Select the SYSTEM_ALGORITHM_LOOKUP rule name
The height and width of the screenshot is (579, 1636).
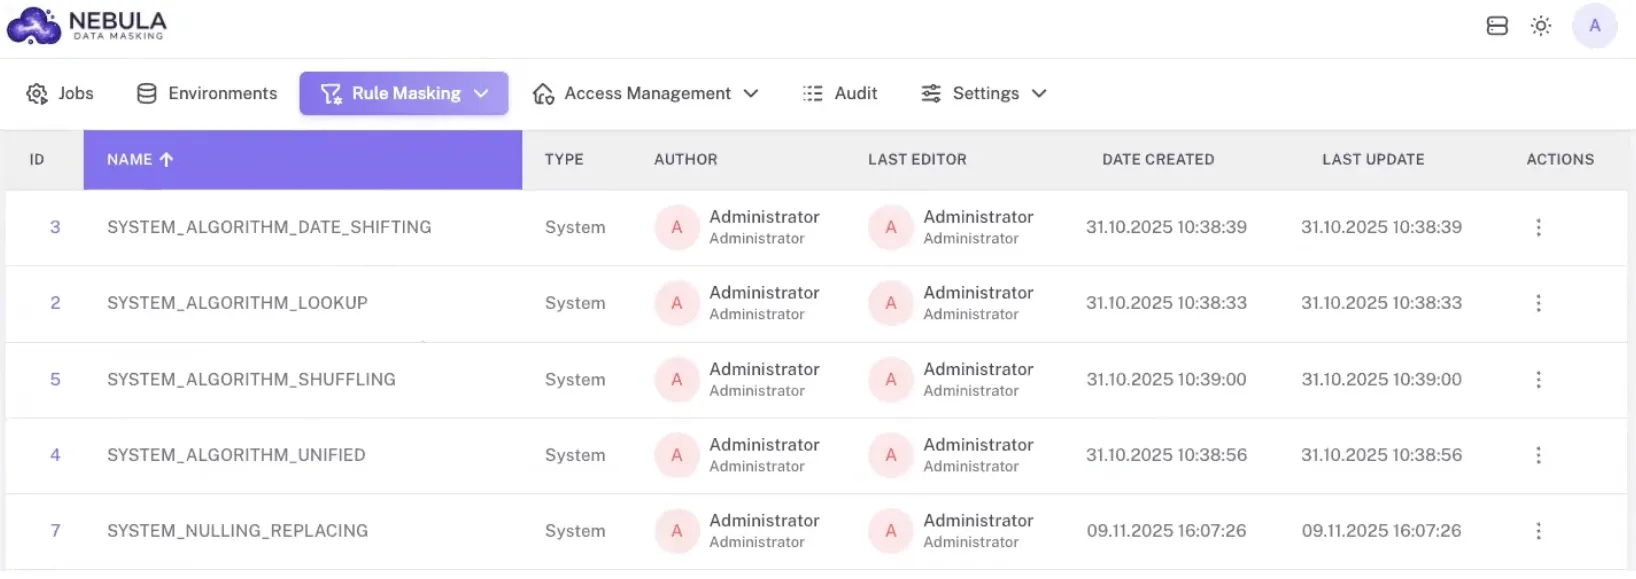237,303
